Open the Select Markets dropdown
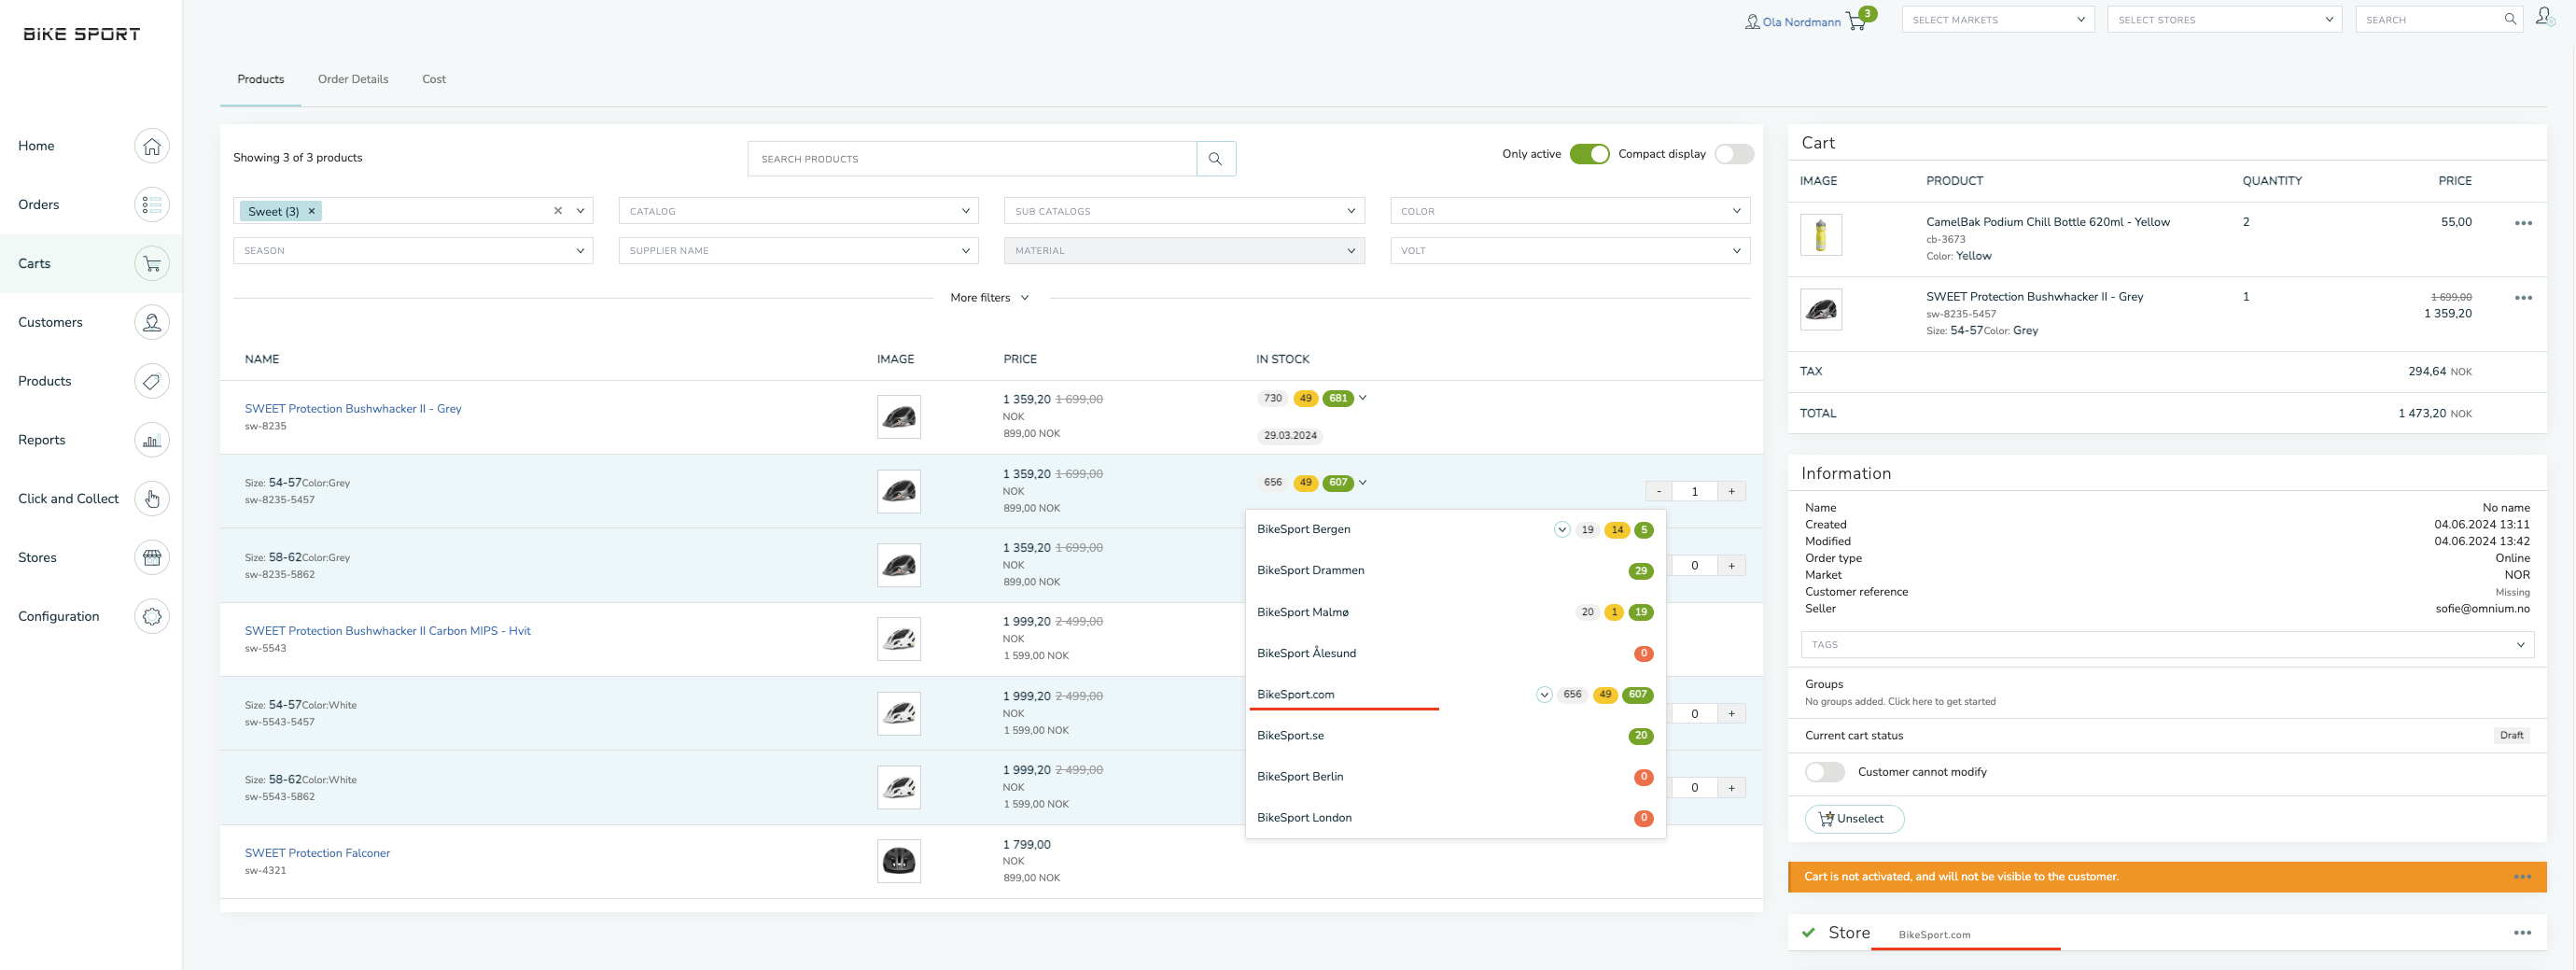This screenshot has height=970, width=2576. [x=1998, y=20]
